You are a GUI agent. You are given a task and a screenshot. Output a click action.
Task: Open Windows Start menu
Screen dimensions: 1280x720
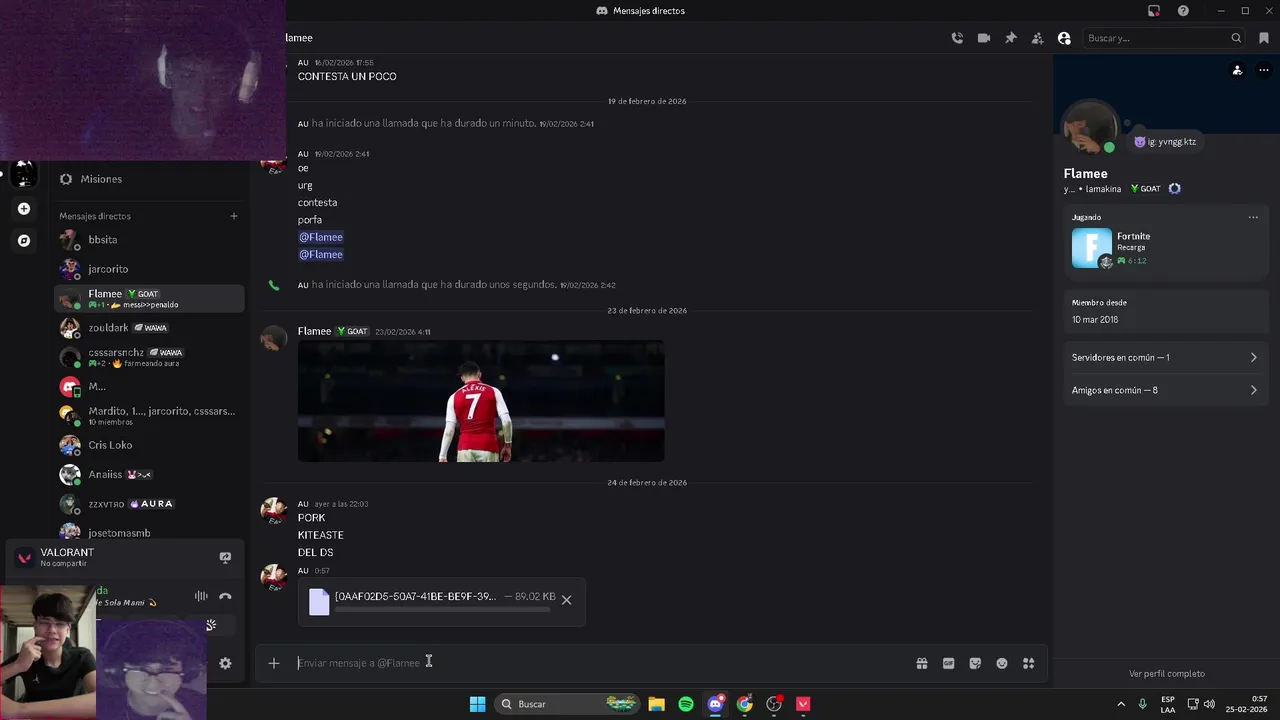tap(477, 704)
